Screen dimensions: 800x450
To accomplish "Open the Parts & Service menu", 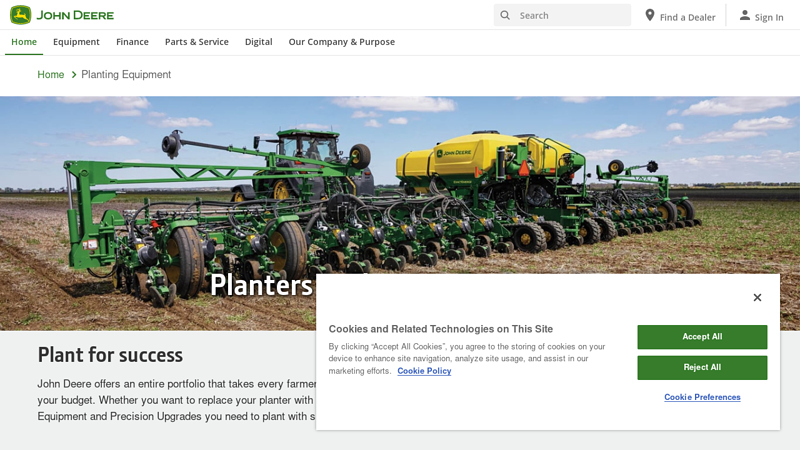I will 196,42.
